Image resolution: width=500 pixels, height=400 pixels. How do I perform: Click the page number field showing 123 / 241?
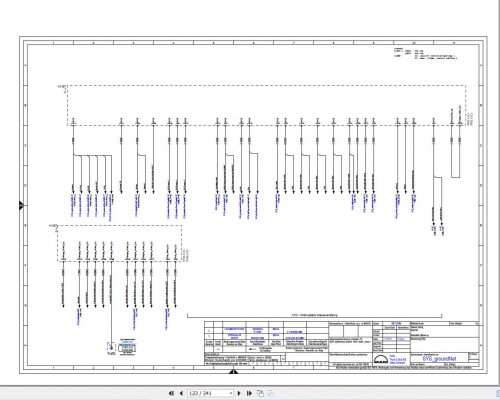[210, 393]
